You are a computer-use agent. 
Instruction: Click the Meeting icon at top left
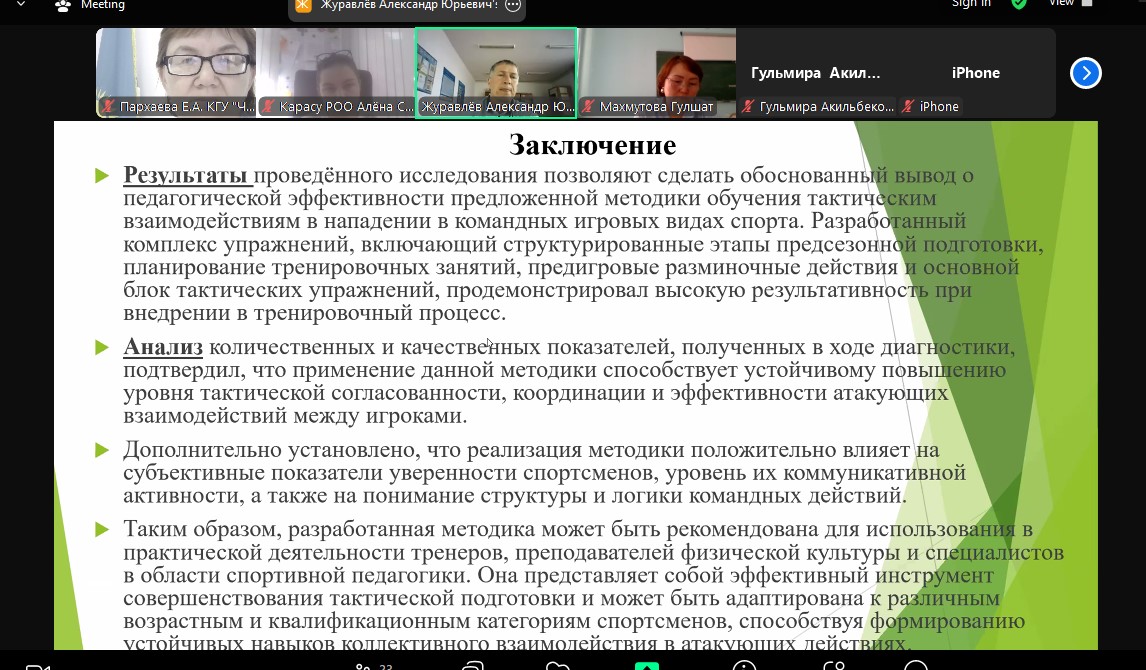pyautogui.click(x=64, y=5)
